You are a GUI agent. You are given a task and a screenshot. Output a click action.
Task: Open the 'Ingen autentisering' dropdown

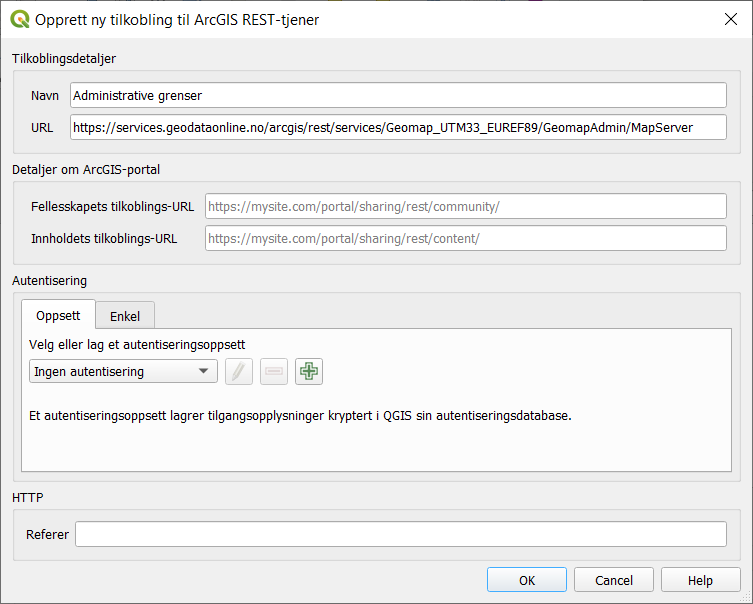[x=123, y=372]
